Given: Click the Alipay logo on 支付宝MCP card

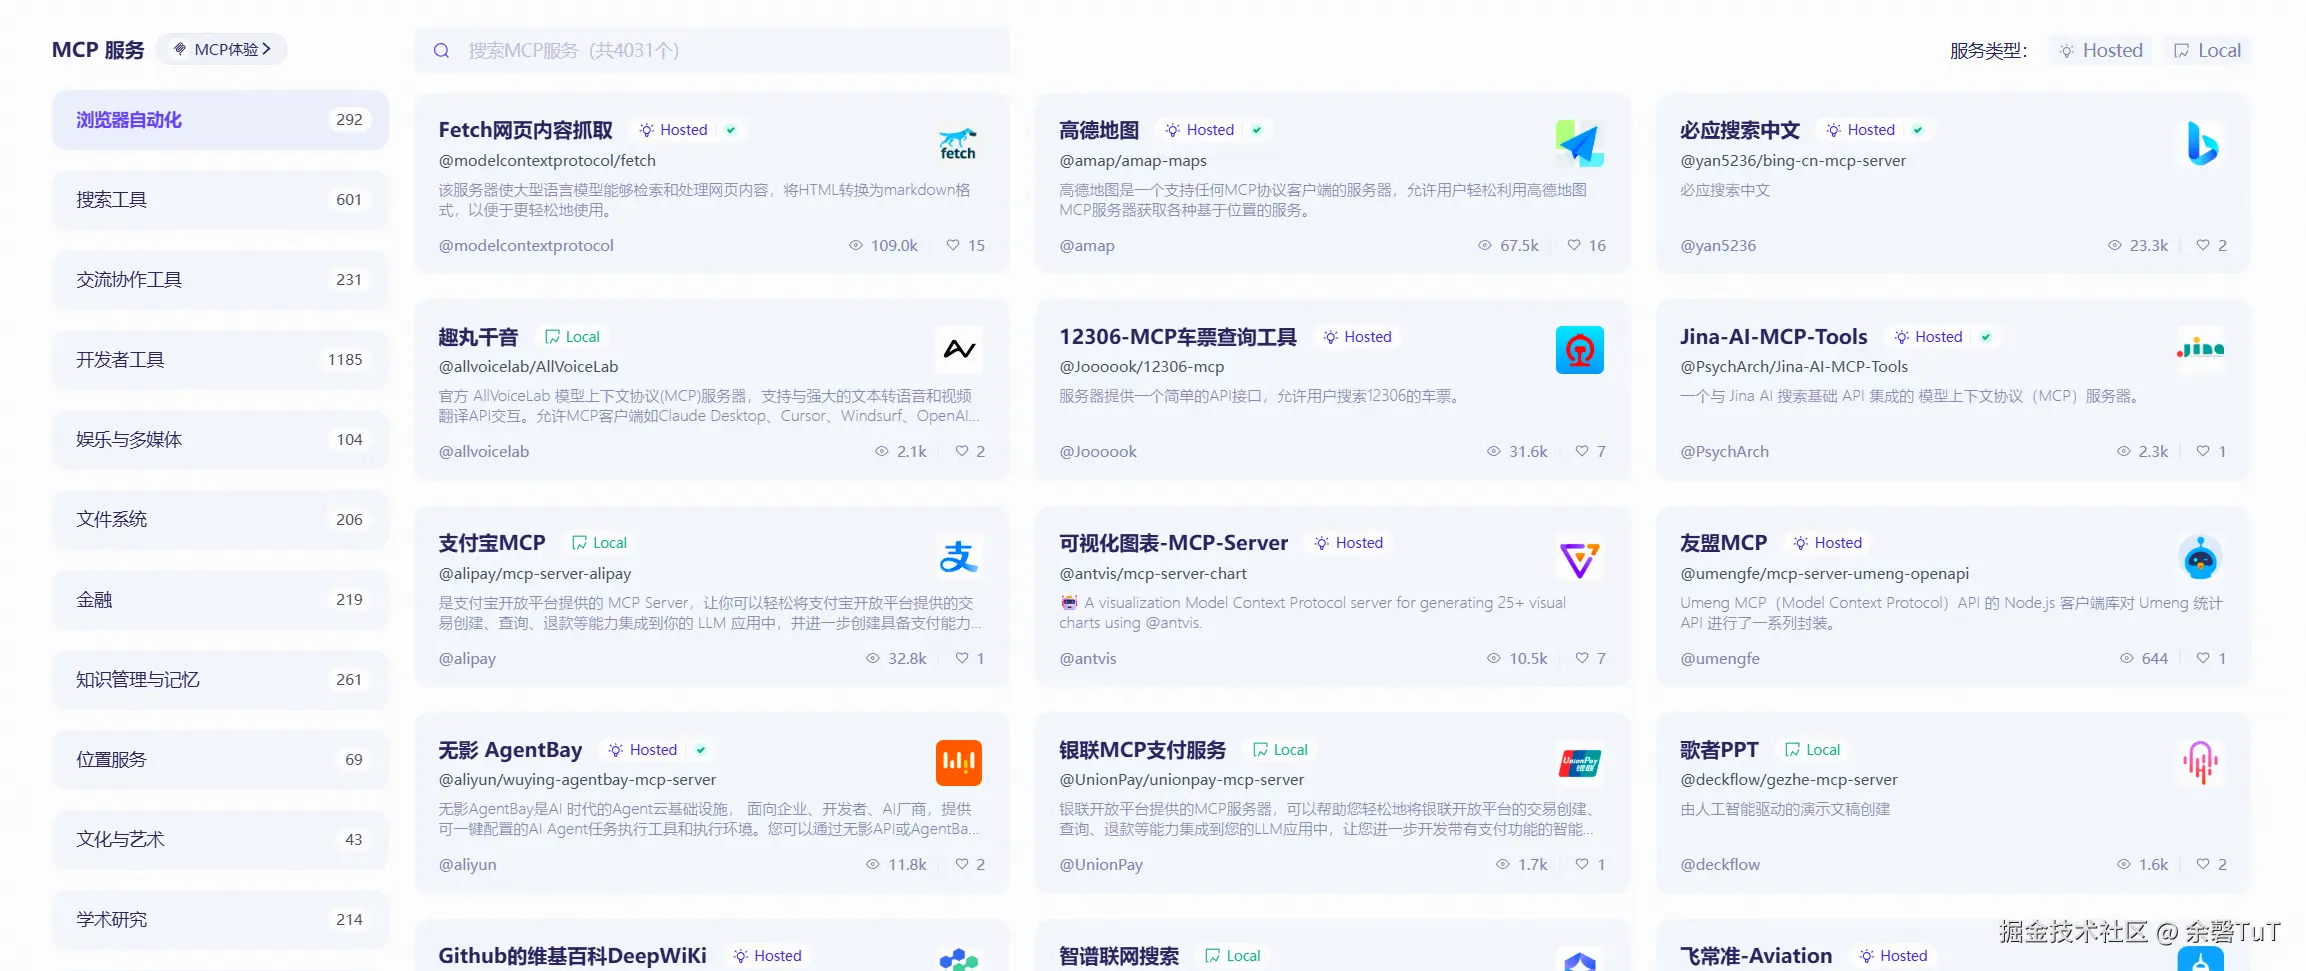Looking at the screenshot, I should [x=958, y=557].
